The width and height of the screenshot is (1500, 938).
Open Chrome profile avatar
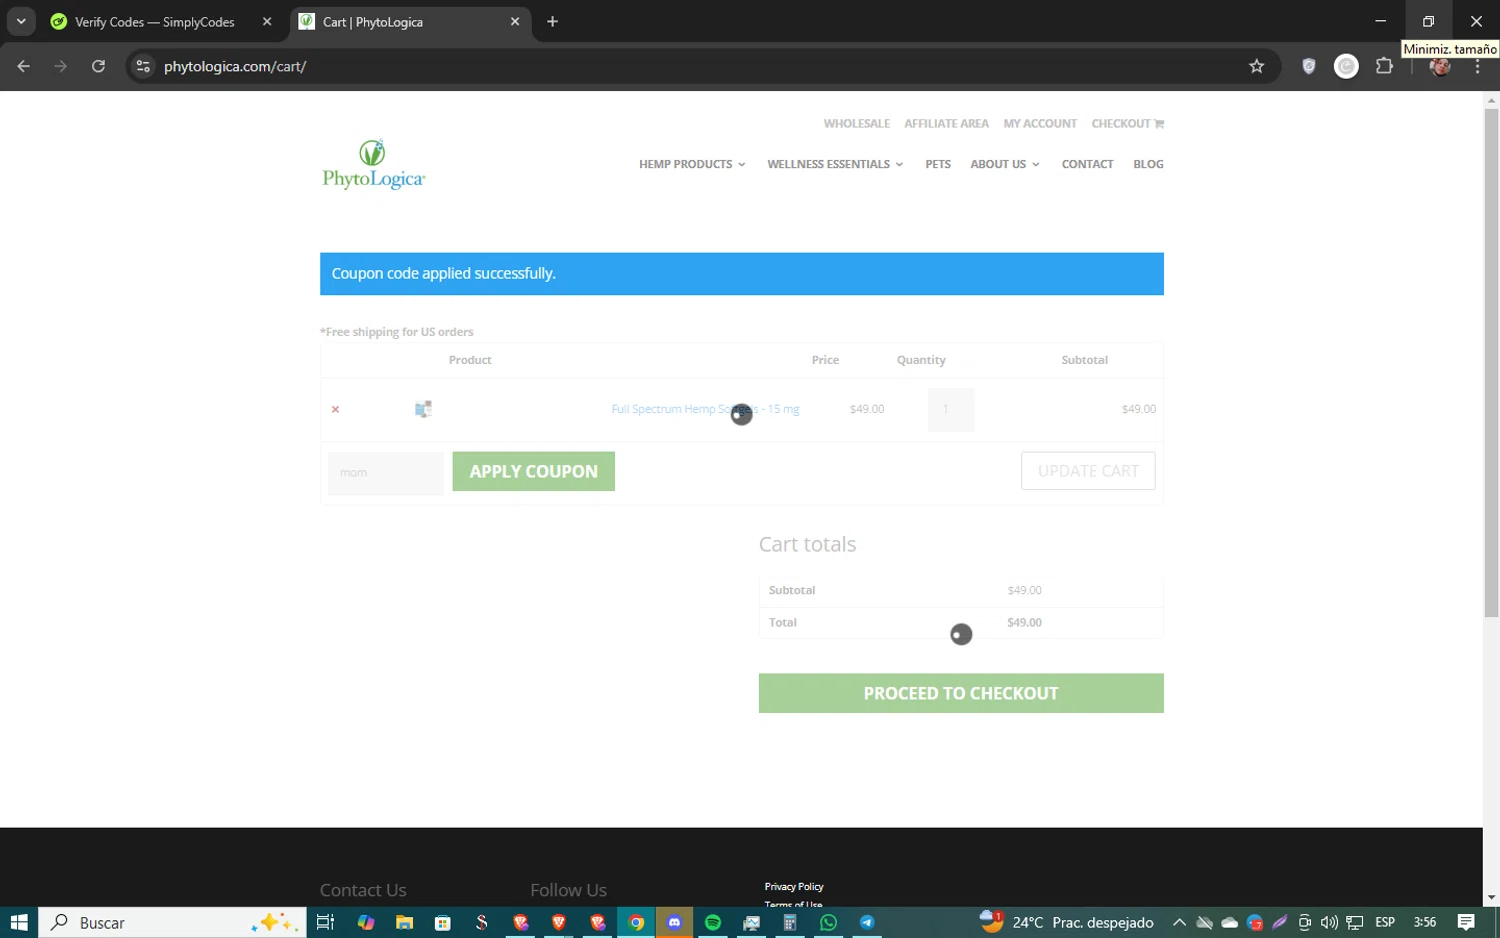coord(1440,66)
